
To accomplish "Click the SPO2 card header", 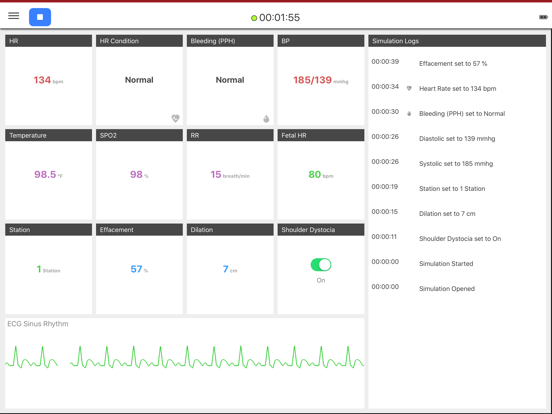I will [139, 135].
